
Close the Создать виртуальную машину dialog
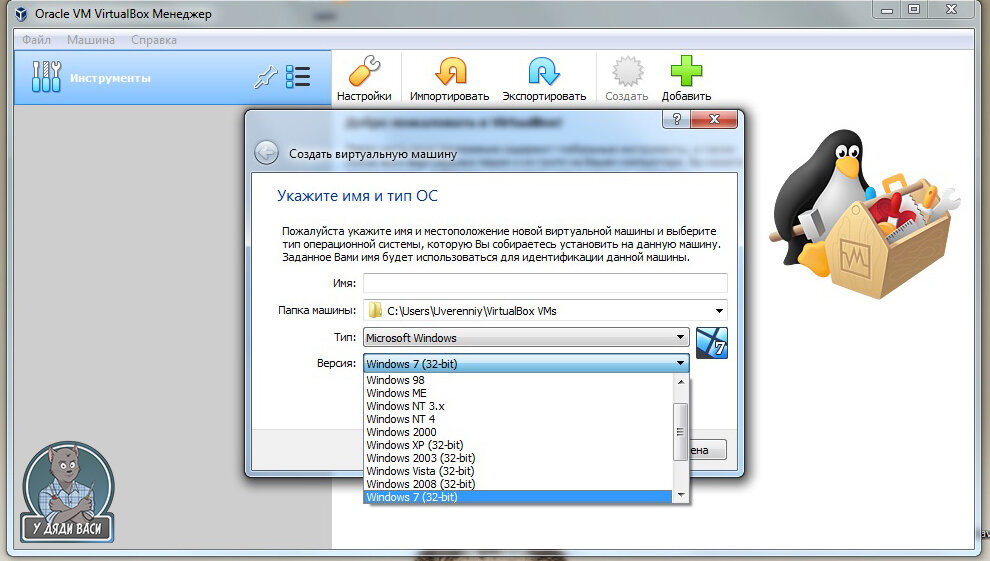tap(714, 119)
